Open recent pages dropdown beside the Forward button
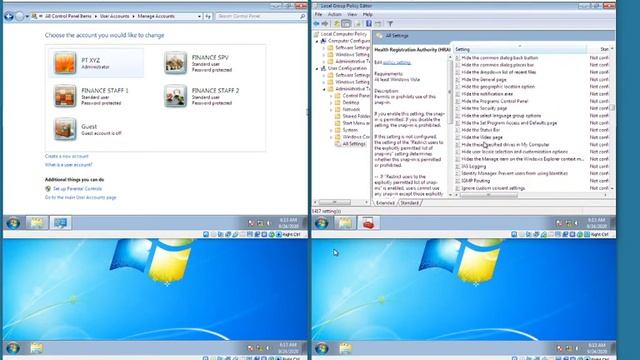 [x=27, y=16]
